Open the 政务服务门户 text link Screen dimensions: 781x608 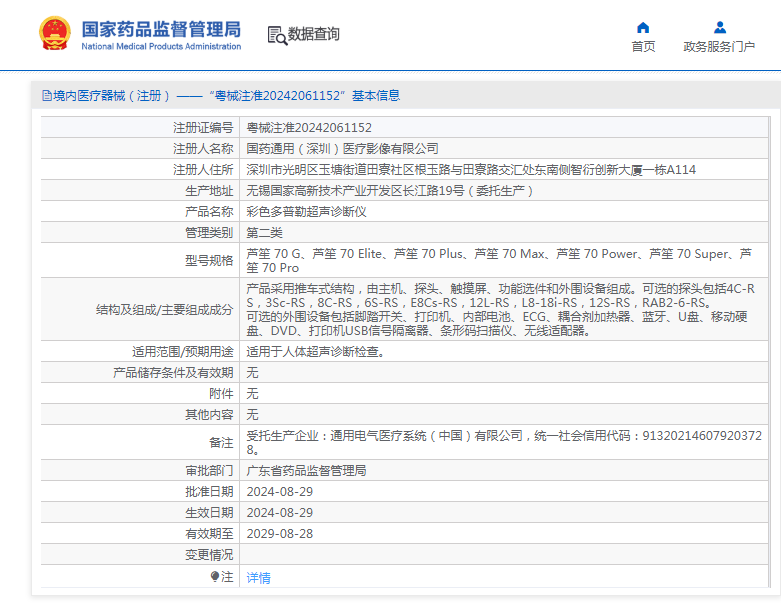point(719,47)
